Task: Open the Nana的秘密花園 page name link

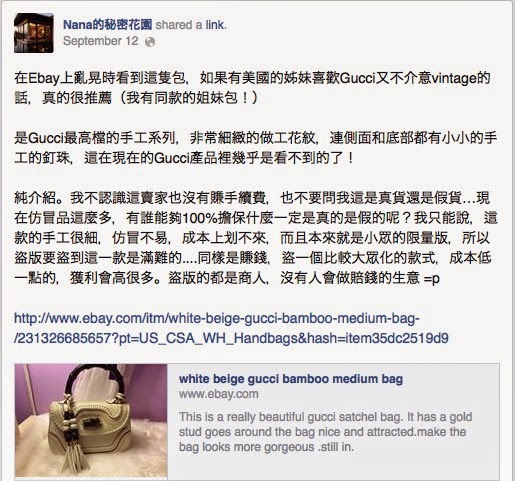Action: pyautogui.click(x=108, y=25)
